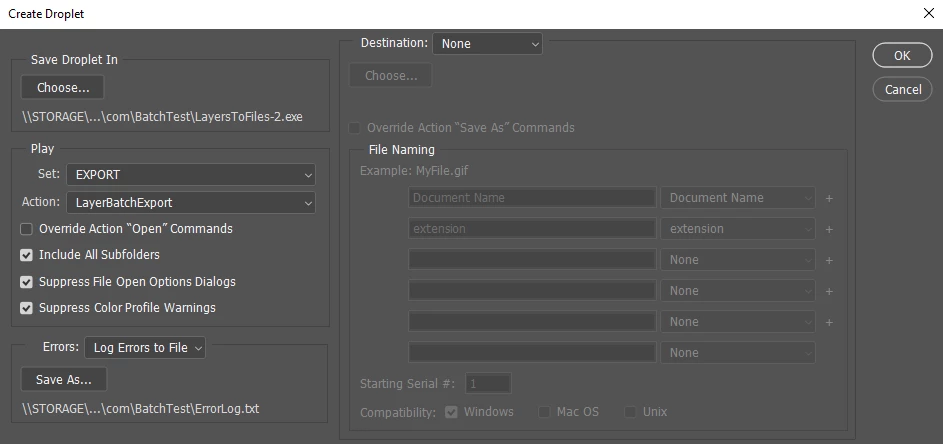This screenshot has height=444, width=943.
Task: Open the third file naming None dropdown
Action: [x=738, y=260]
